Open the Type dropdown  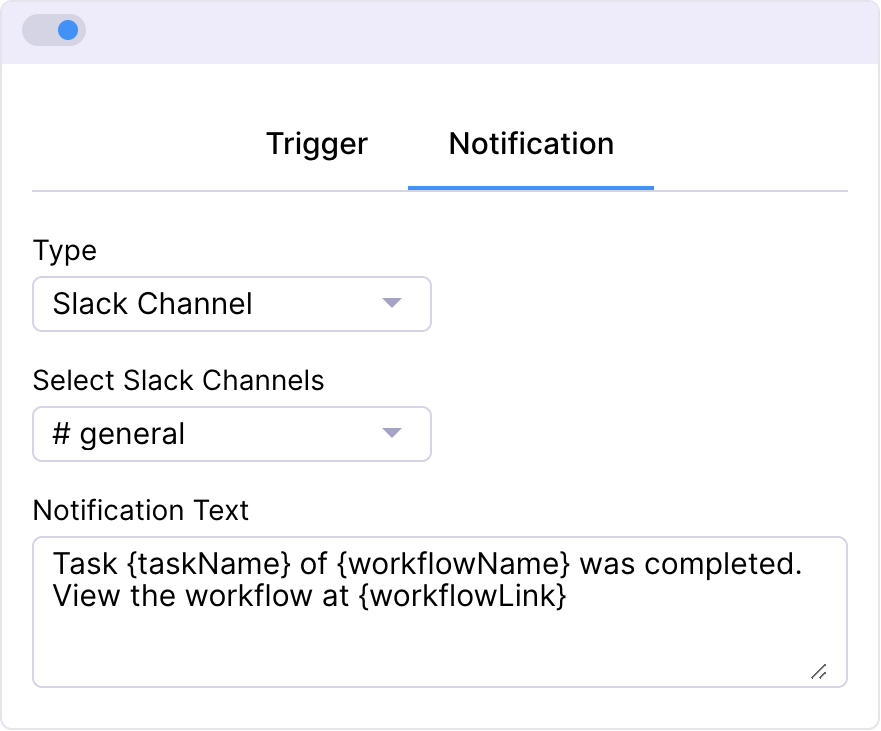click(x=231, y=304)
